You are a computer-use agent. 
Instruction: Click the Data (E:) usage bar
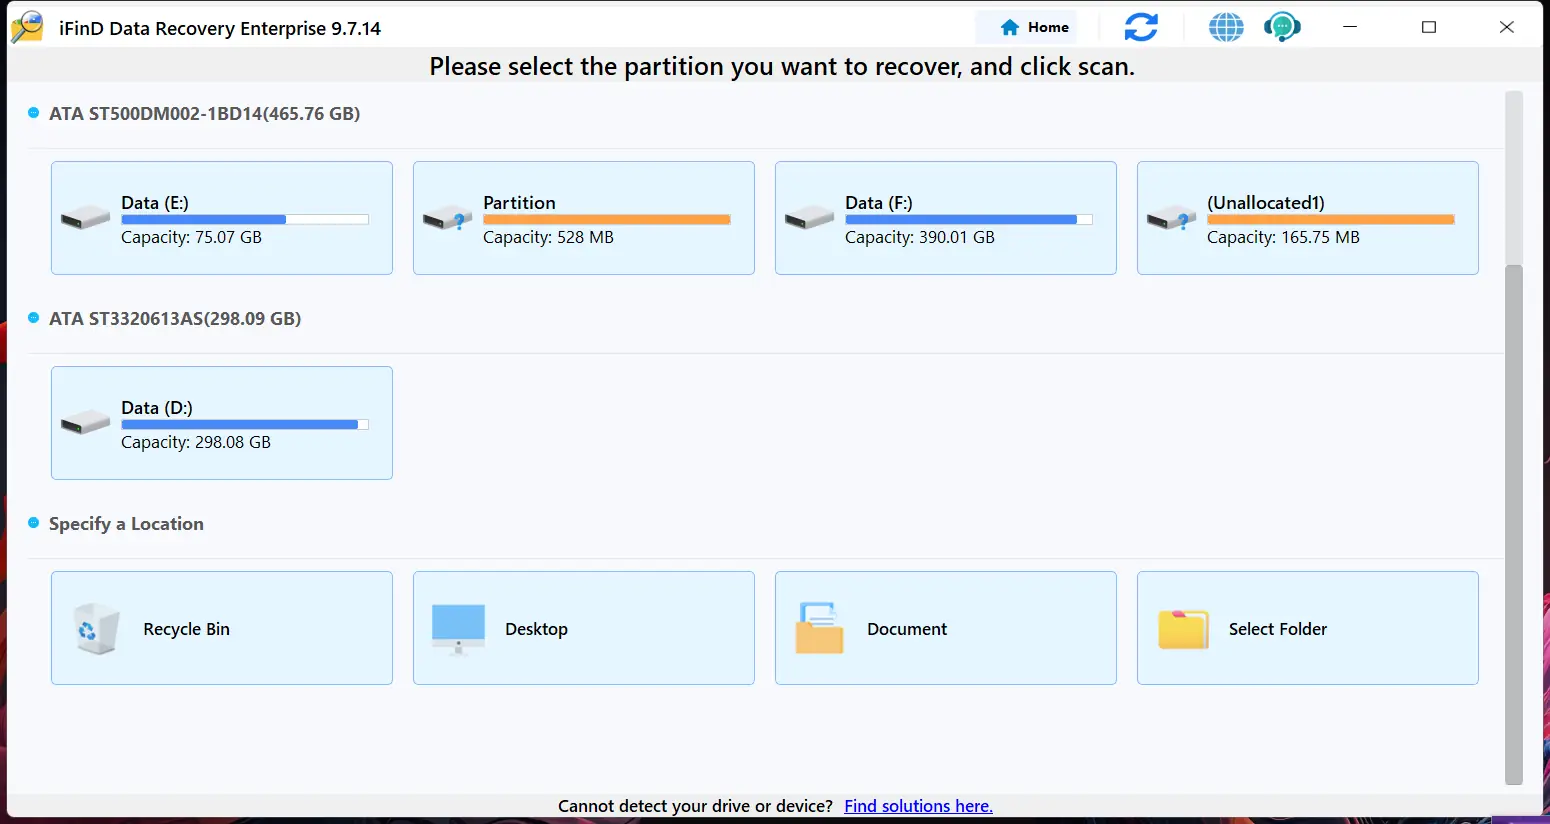point(245,220)
